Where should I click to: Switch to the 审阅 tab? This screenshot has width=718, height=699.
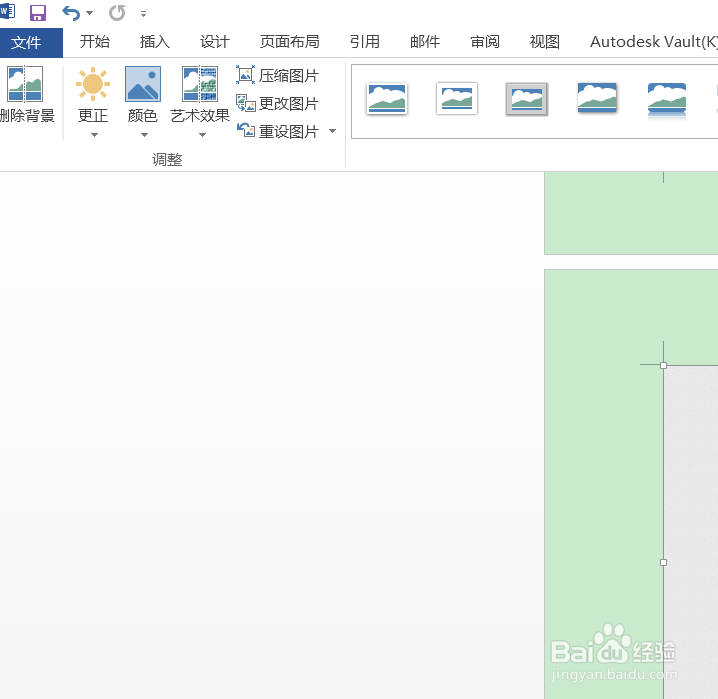(485, 42)
